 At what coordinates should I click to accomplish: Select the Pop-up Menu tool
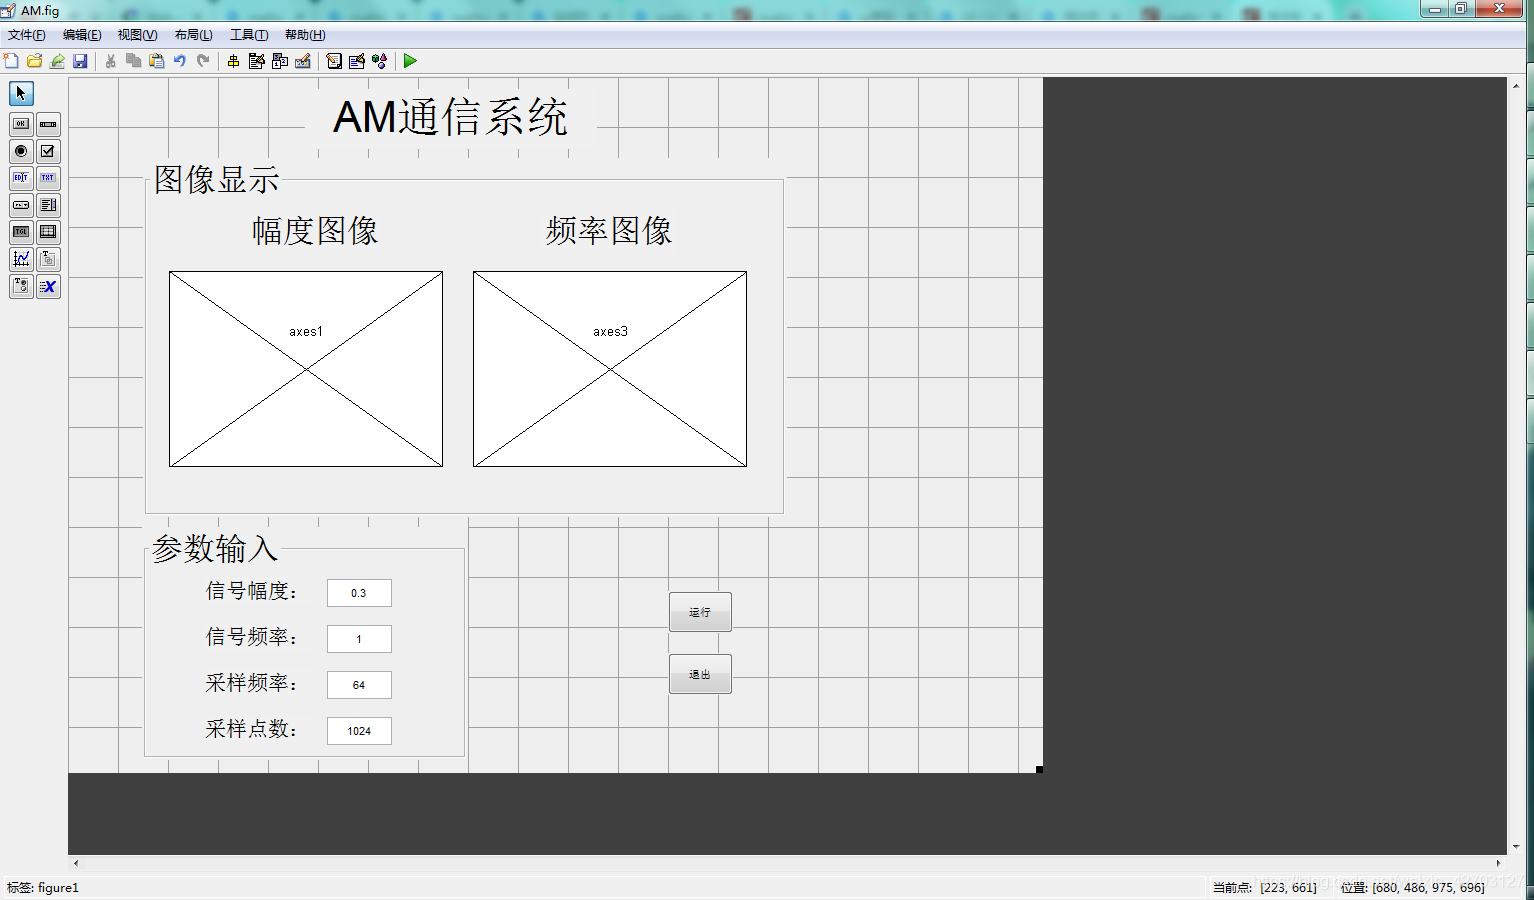point(20,205)
